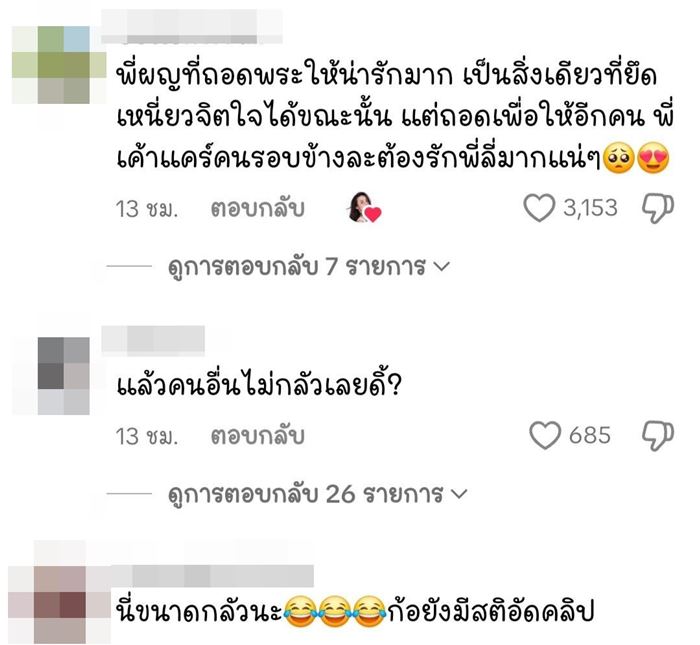Reply to the first comment via ตอบกลับ
700x645 pixels.
click(x=258, y=208)
